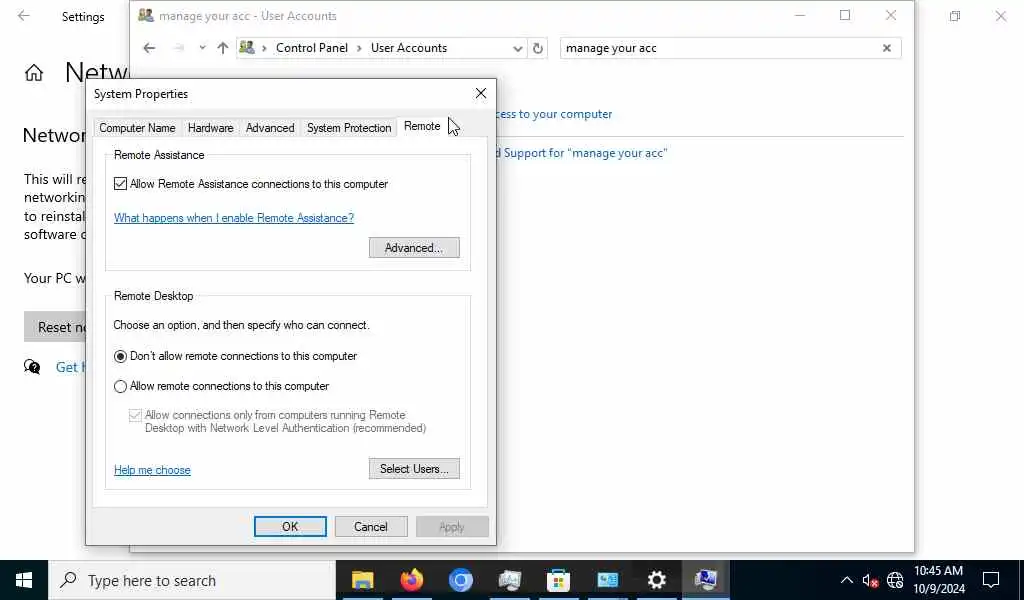The image size is (1024, 600).
Task: Click the Reset now button in Settings
Action: (x=55, y=327)
